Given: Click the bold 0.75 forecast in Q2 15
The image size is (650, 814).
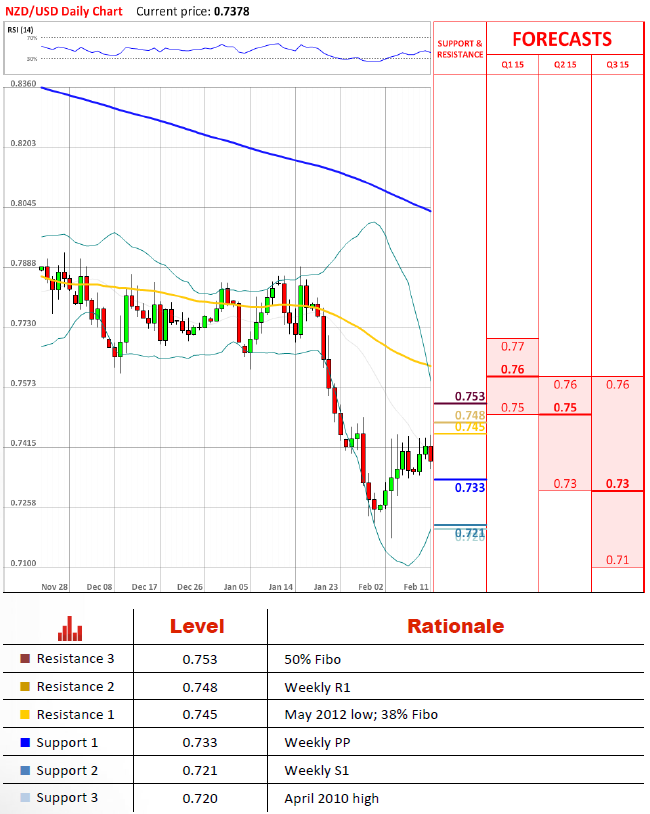Looking at the screenshot, I should point(565,408).
